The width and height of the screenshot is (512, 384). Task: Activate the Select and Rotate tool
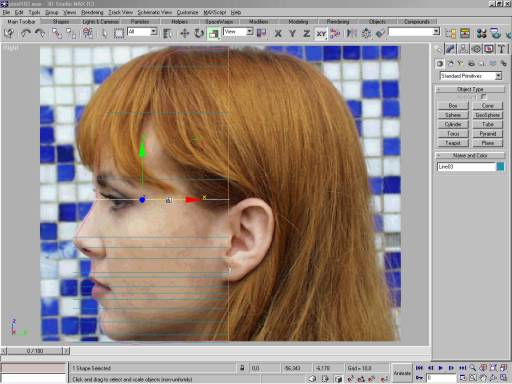199,33
